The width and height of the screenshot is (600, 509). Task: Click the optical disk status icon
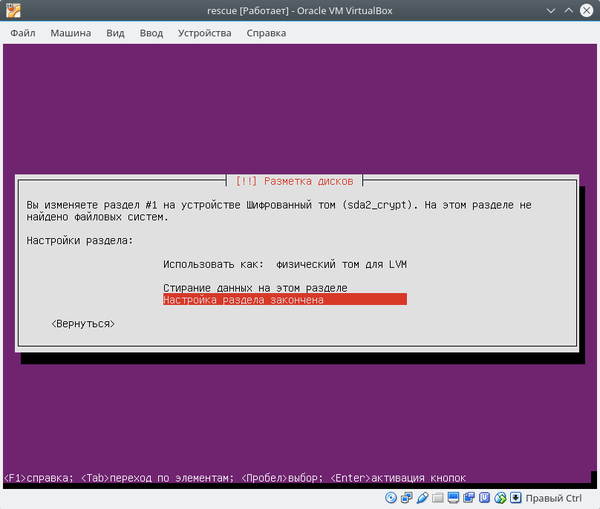(x=391, y=498)
